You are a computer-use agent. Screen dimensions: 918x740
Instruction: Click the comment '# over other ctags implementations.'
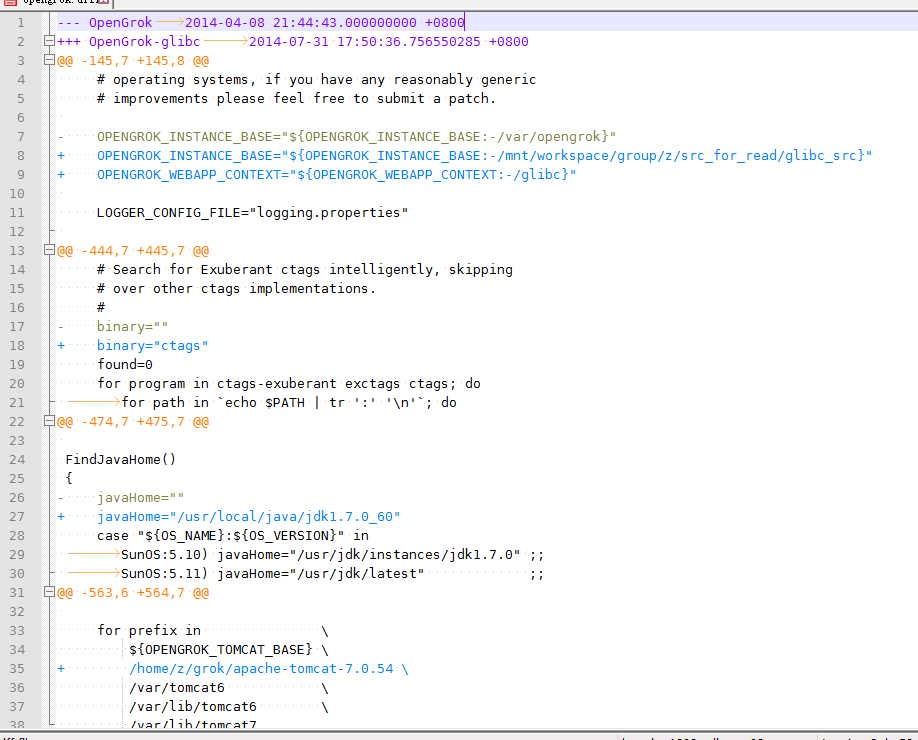236,289
